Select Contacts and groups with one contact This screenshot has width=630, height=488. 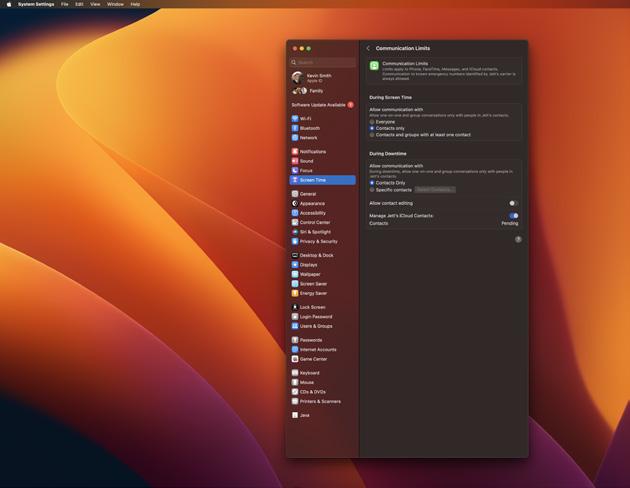point(372,135)
